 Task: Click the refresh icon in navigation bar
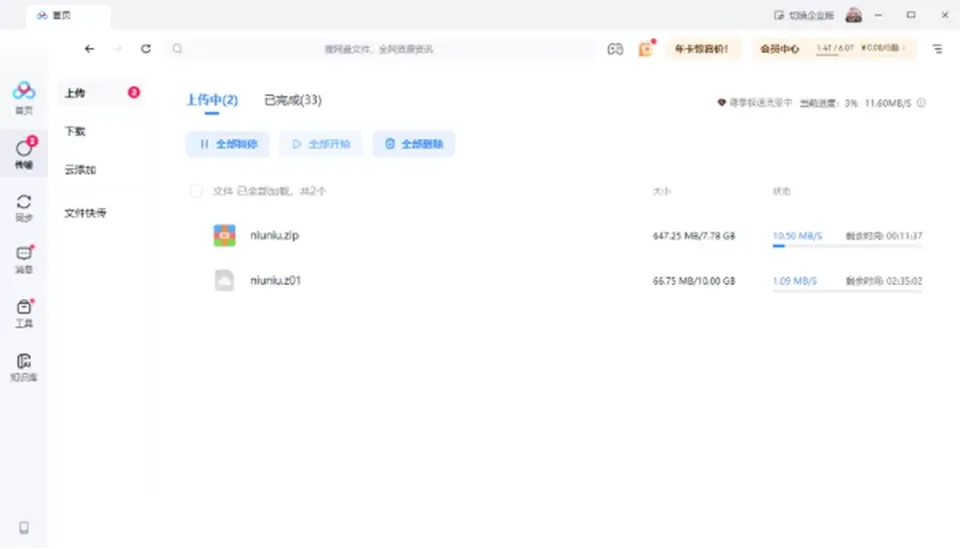(x=146, y=48)
